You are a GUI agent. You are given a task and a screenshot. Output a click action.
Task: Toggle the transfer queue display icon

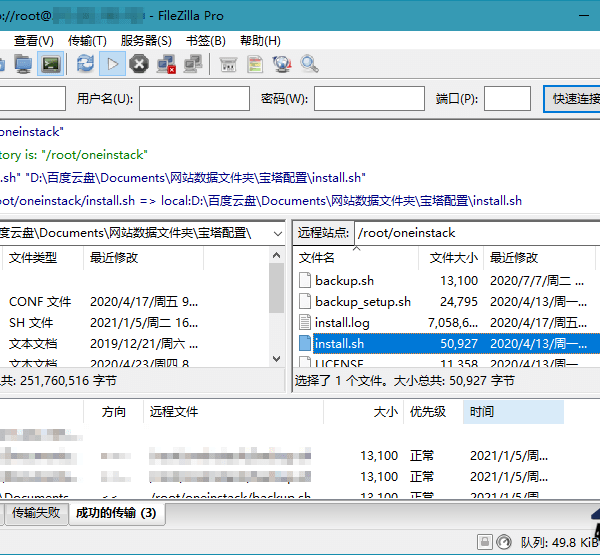[50, 64]
